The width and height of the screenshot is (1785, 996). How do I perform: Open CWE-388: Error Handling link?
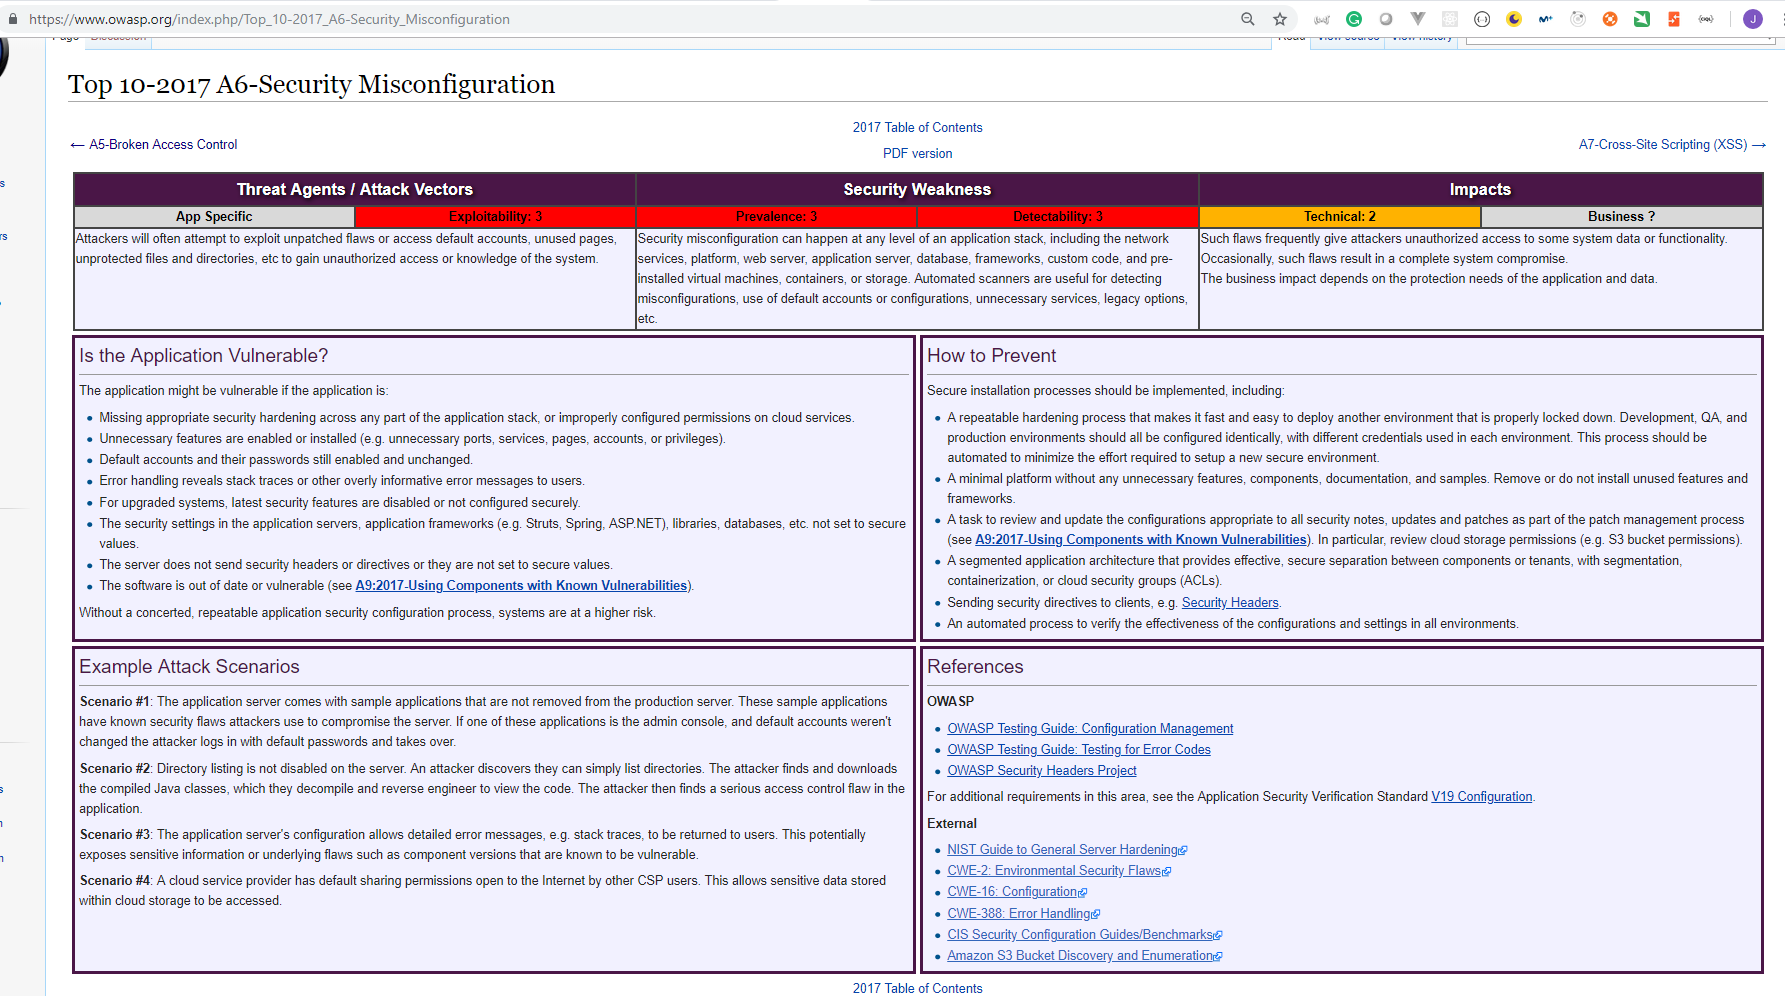coord(1019,914)
